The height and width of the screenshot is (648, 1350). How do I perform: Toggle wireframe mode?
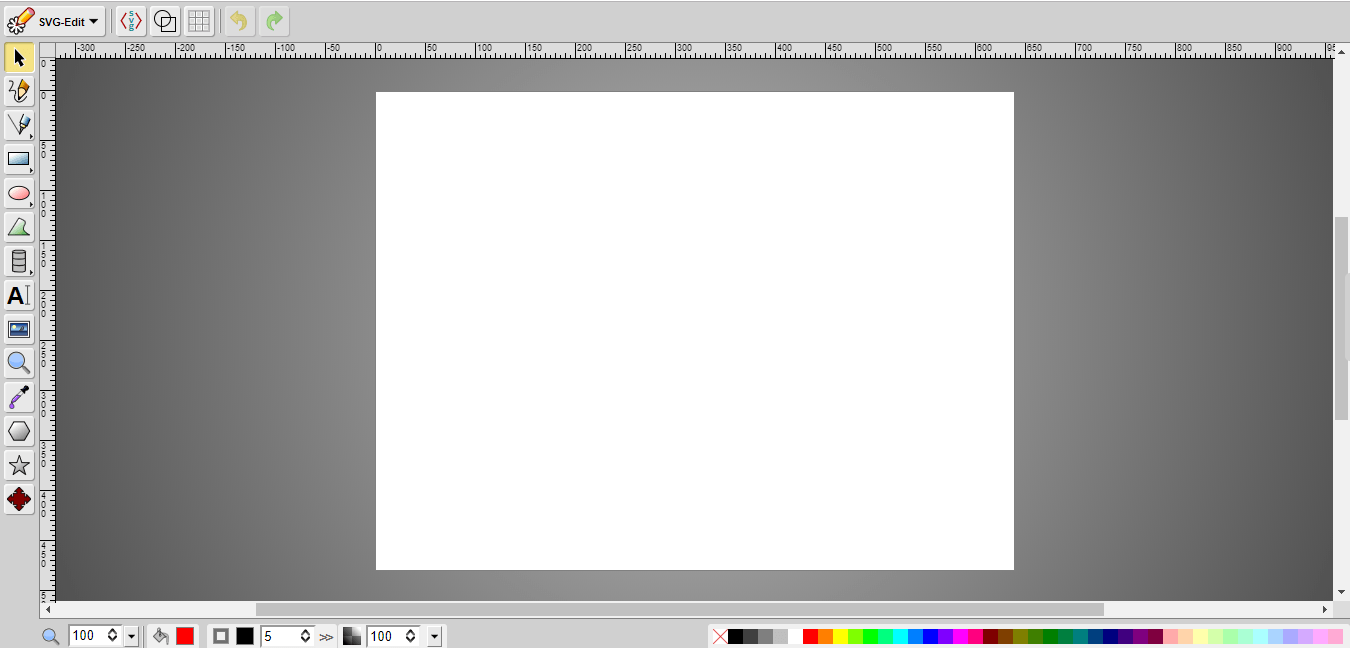click(165, 21)
